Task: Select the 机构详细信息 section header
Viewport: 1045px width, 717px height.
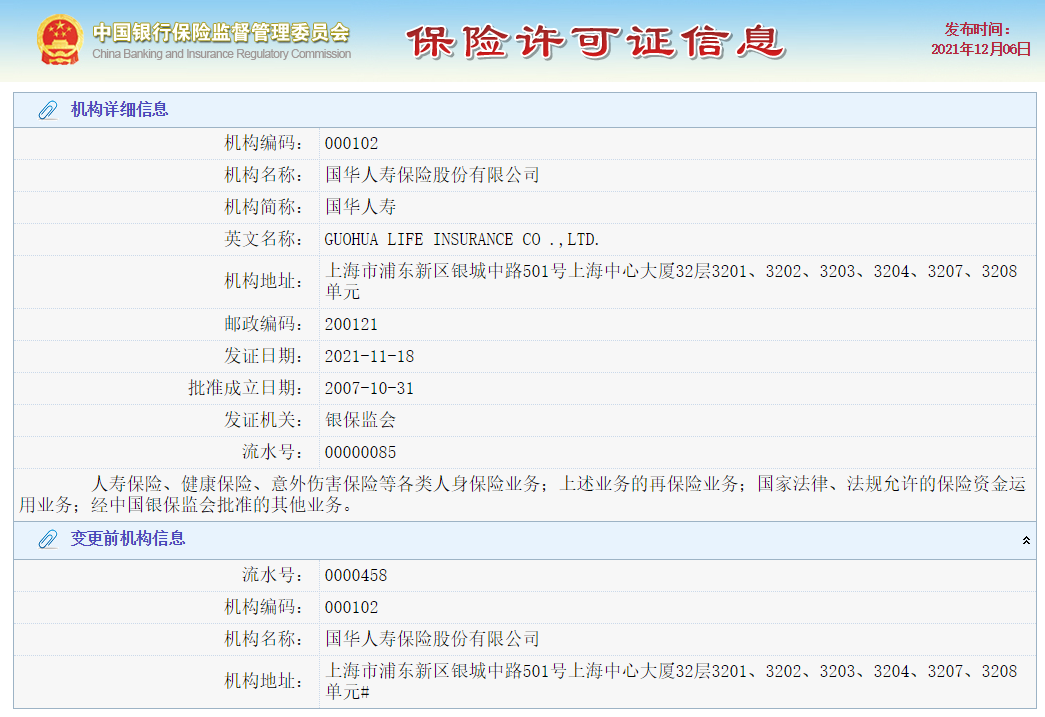Action: point(524,110)
